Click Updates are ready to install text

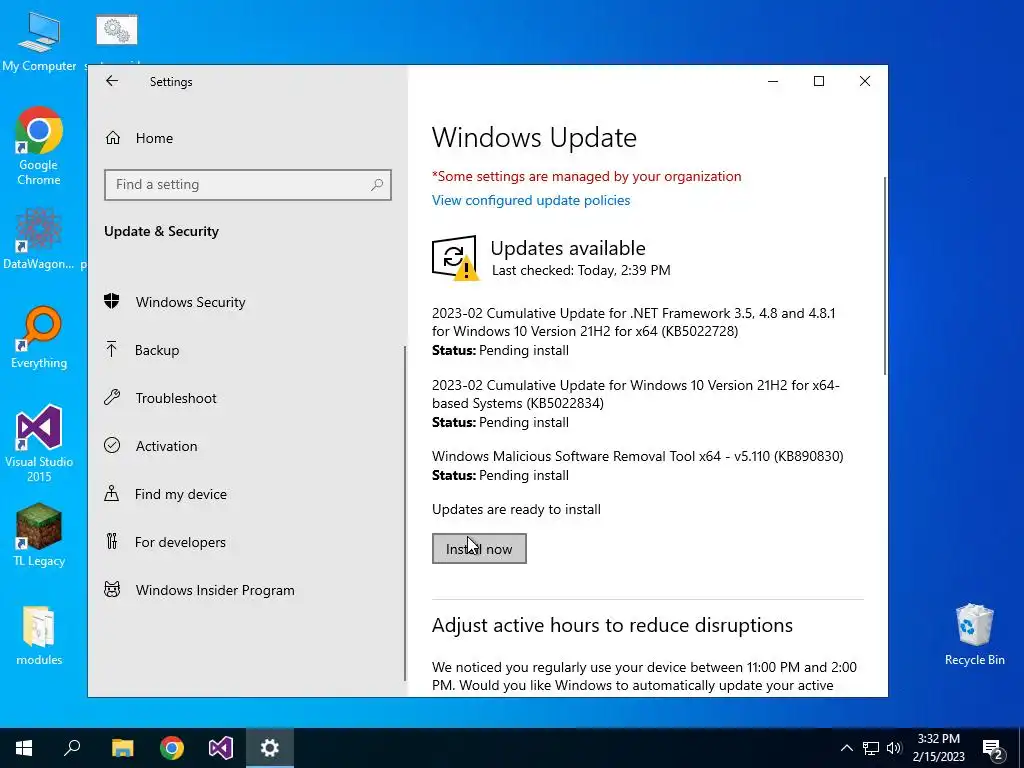click(516, 509)
